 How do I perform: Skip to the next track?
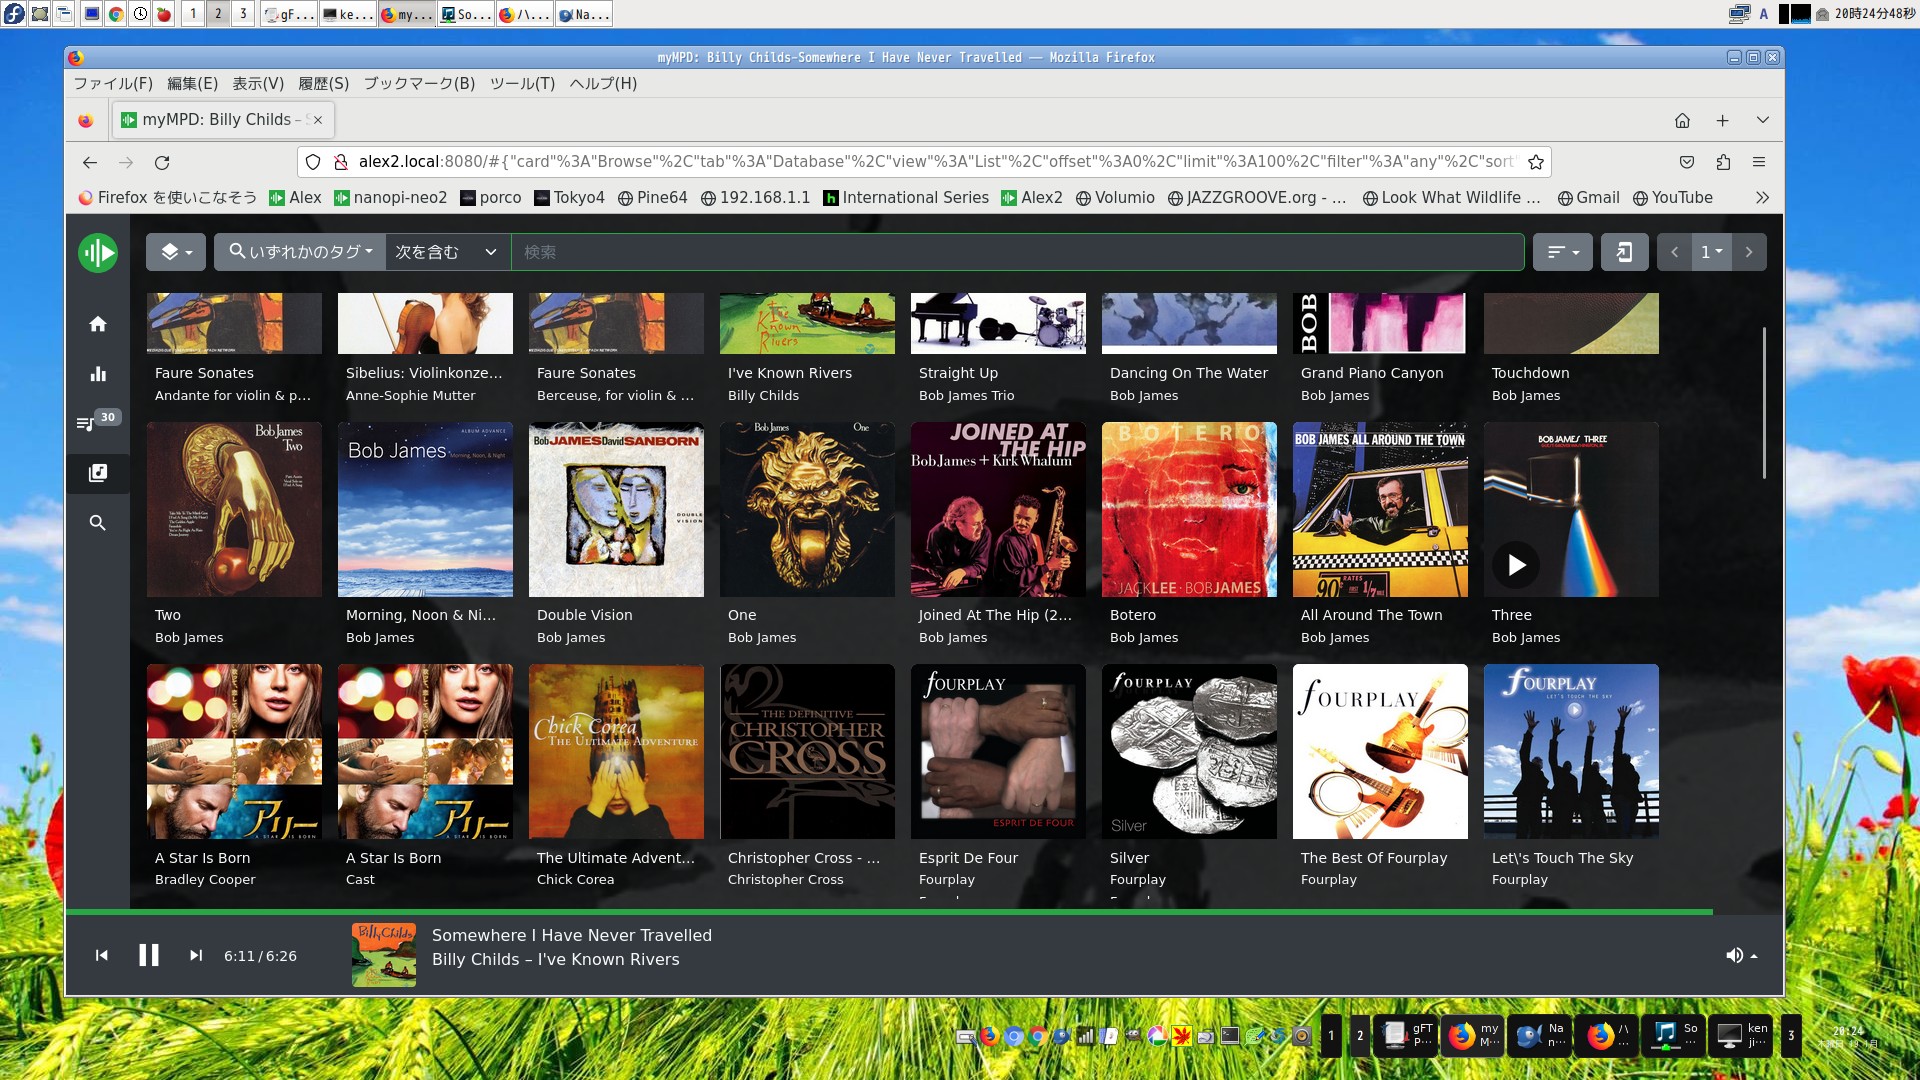click(196, 956)
